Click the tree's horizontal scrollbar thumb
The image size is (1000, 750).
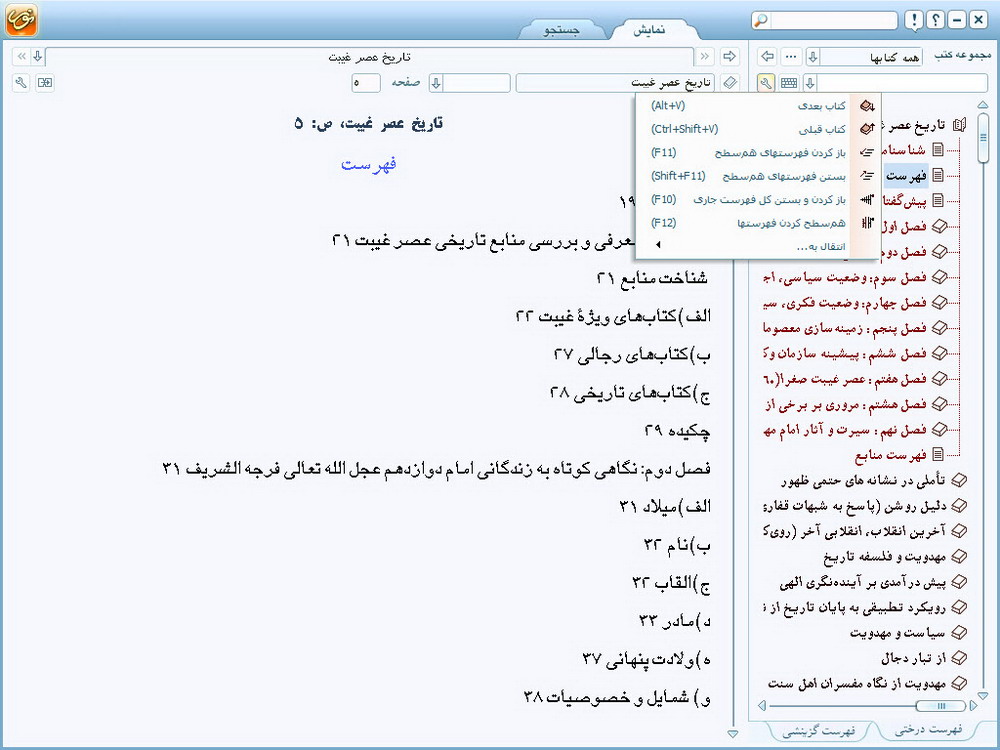coord(941,705)
